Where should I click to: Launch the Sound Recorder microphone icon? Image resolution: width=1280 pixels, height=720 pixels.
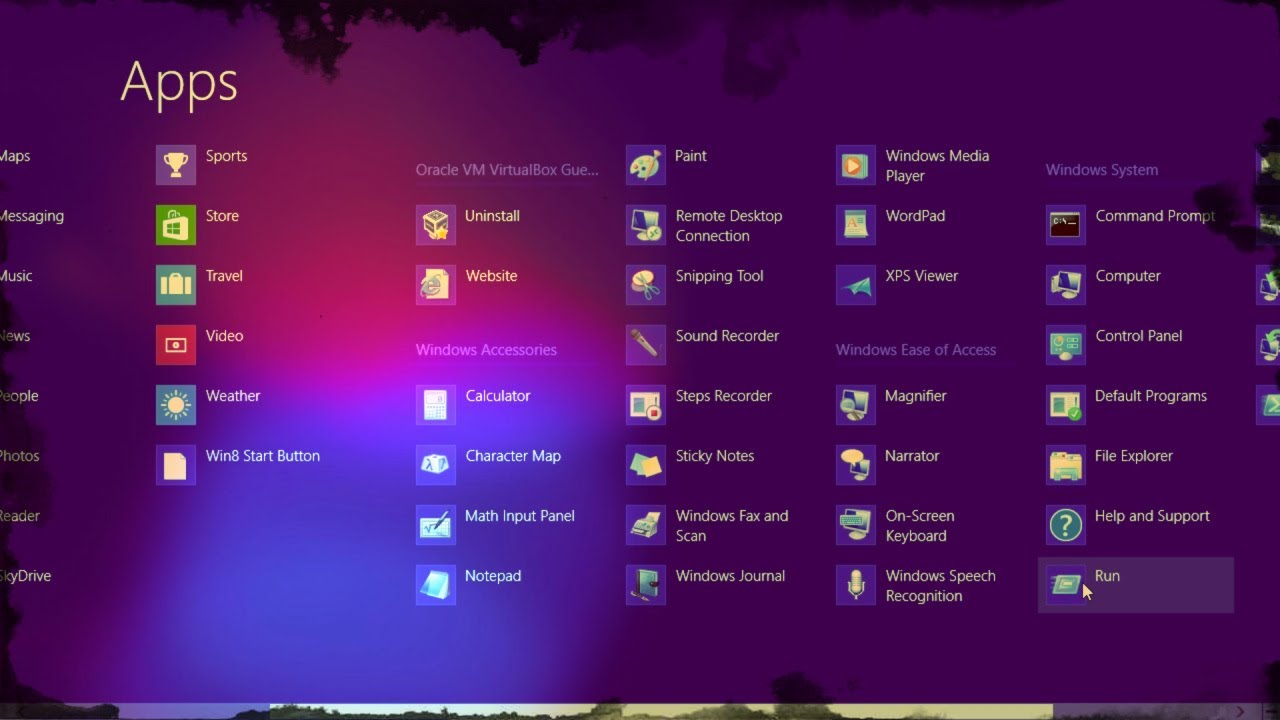646,345
